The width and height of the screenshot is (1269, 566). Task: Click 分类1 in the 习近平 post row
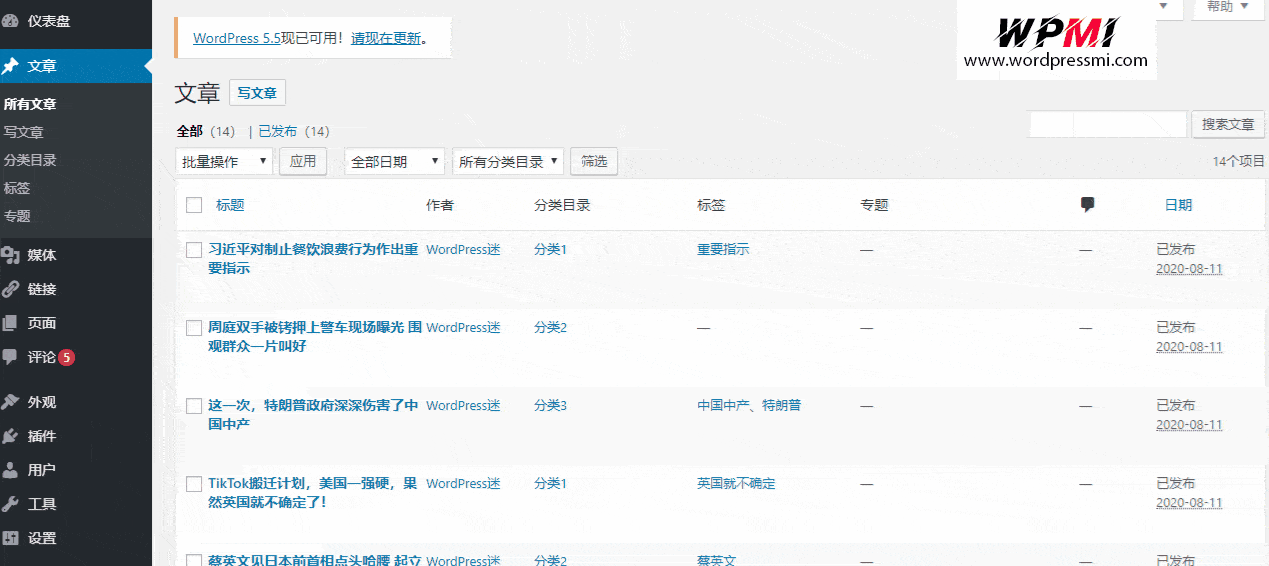tap(550, 250)
